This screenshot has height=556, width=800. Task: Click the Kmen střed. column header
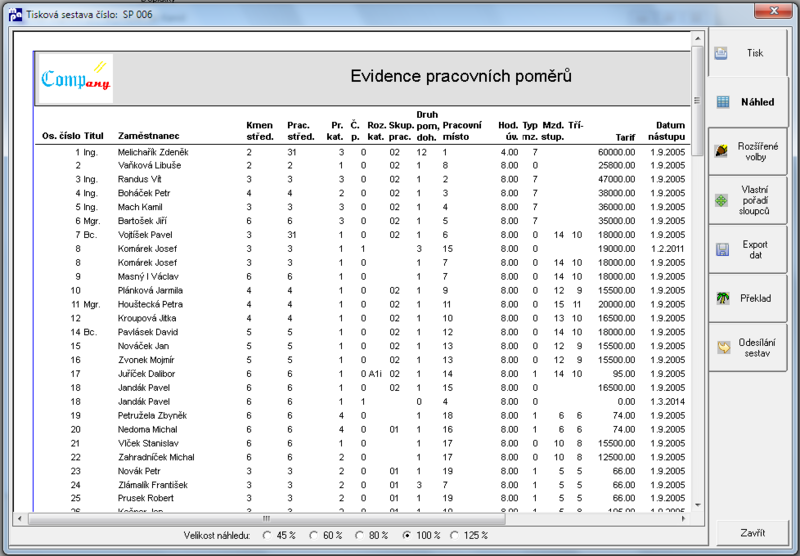(260, 131)
